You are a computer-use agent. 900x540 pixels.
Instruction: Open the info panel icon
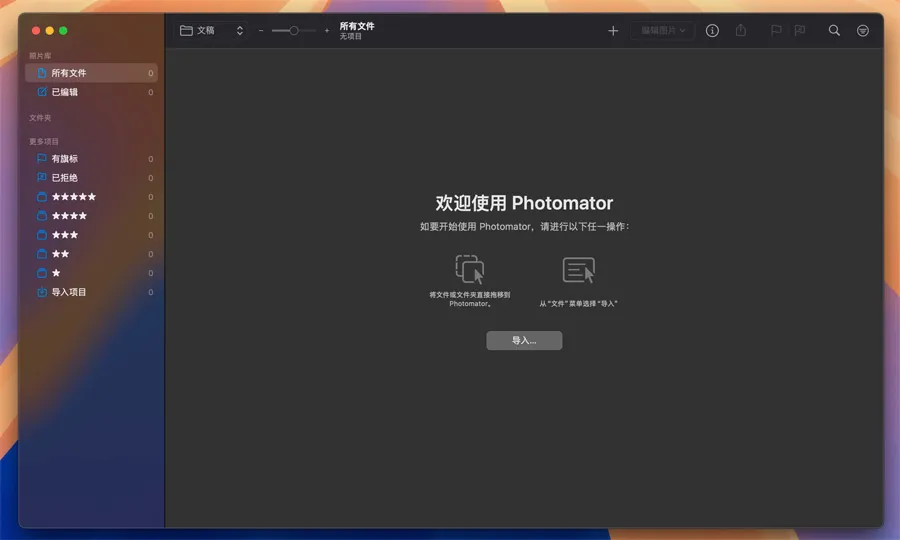712,31
